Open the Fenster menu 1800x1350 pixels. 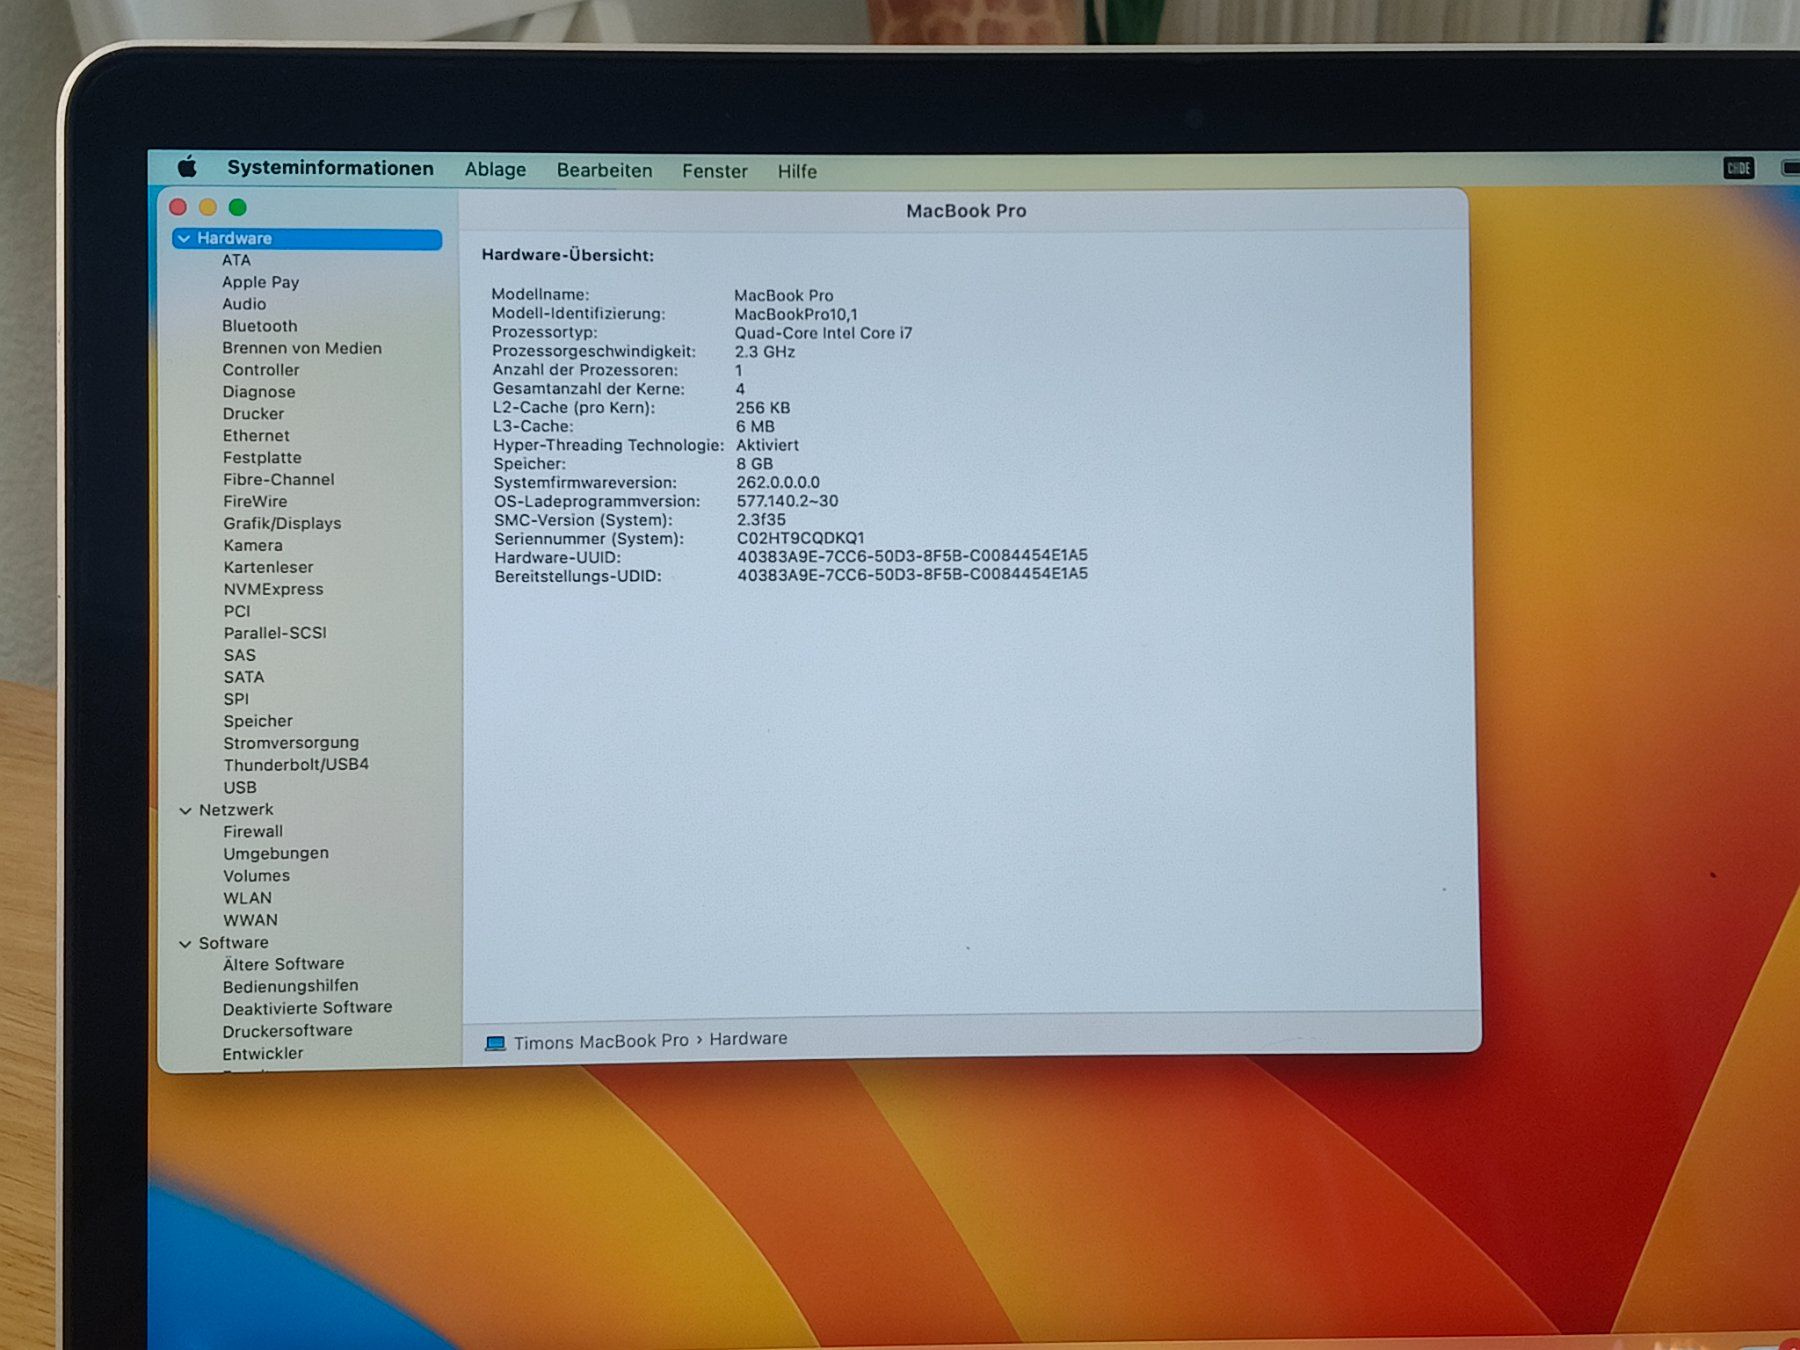[715, 171]
